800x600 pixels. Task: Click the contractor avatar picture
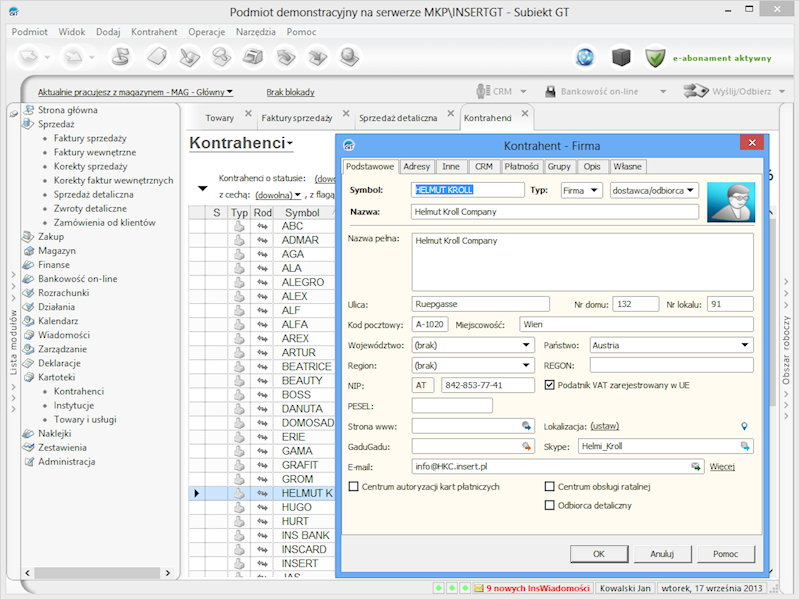tap(731, 202)
